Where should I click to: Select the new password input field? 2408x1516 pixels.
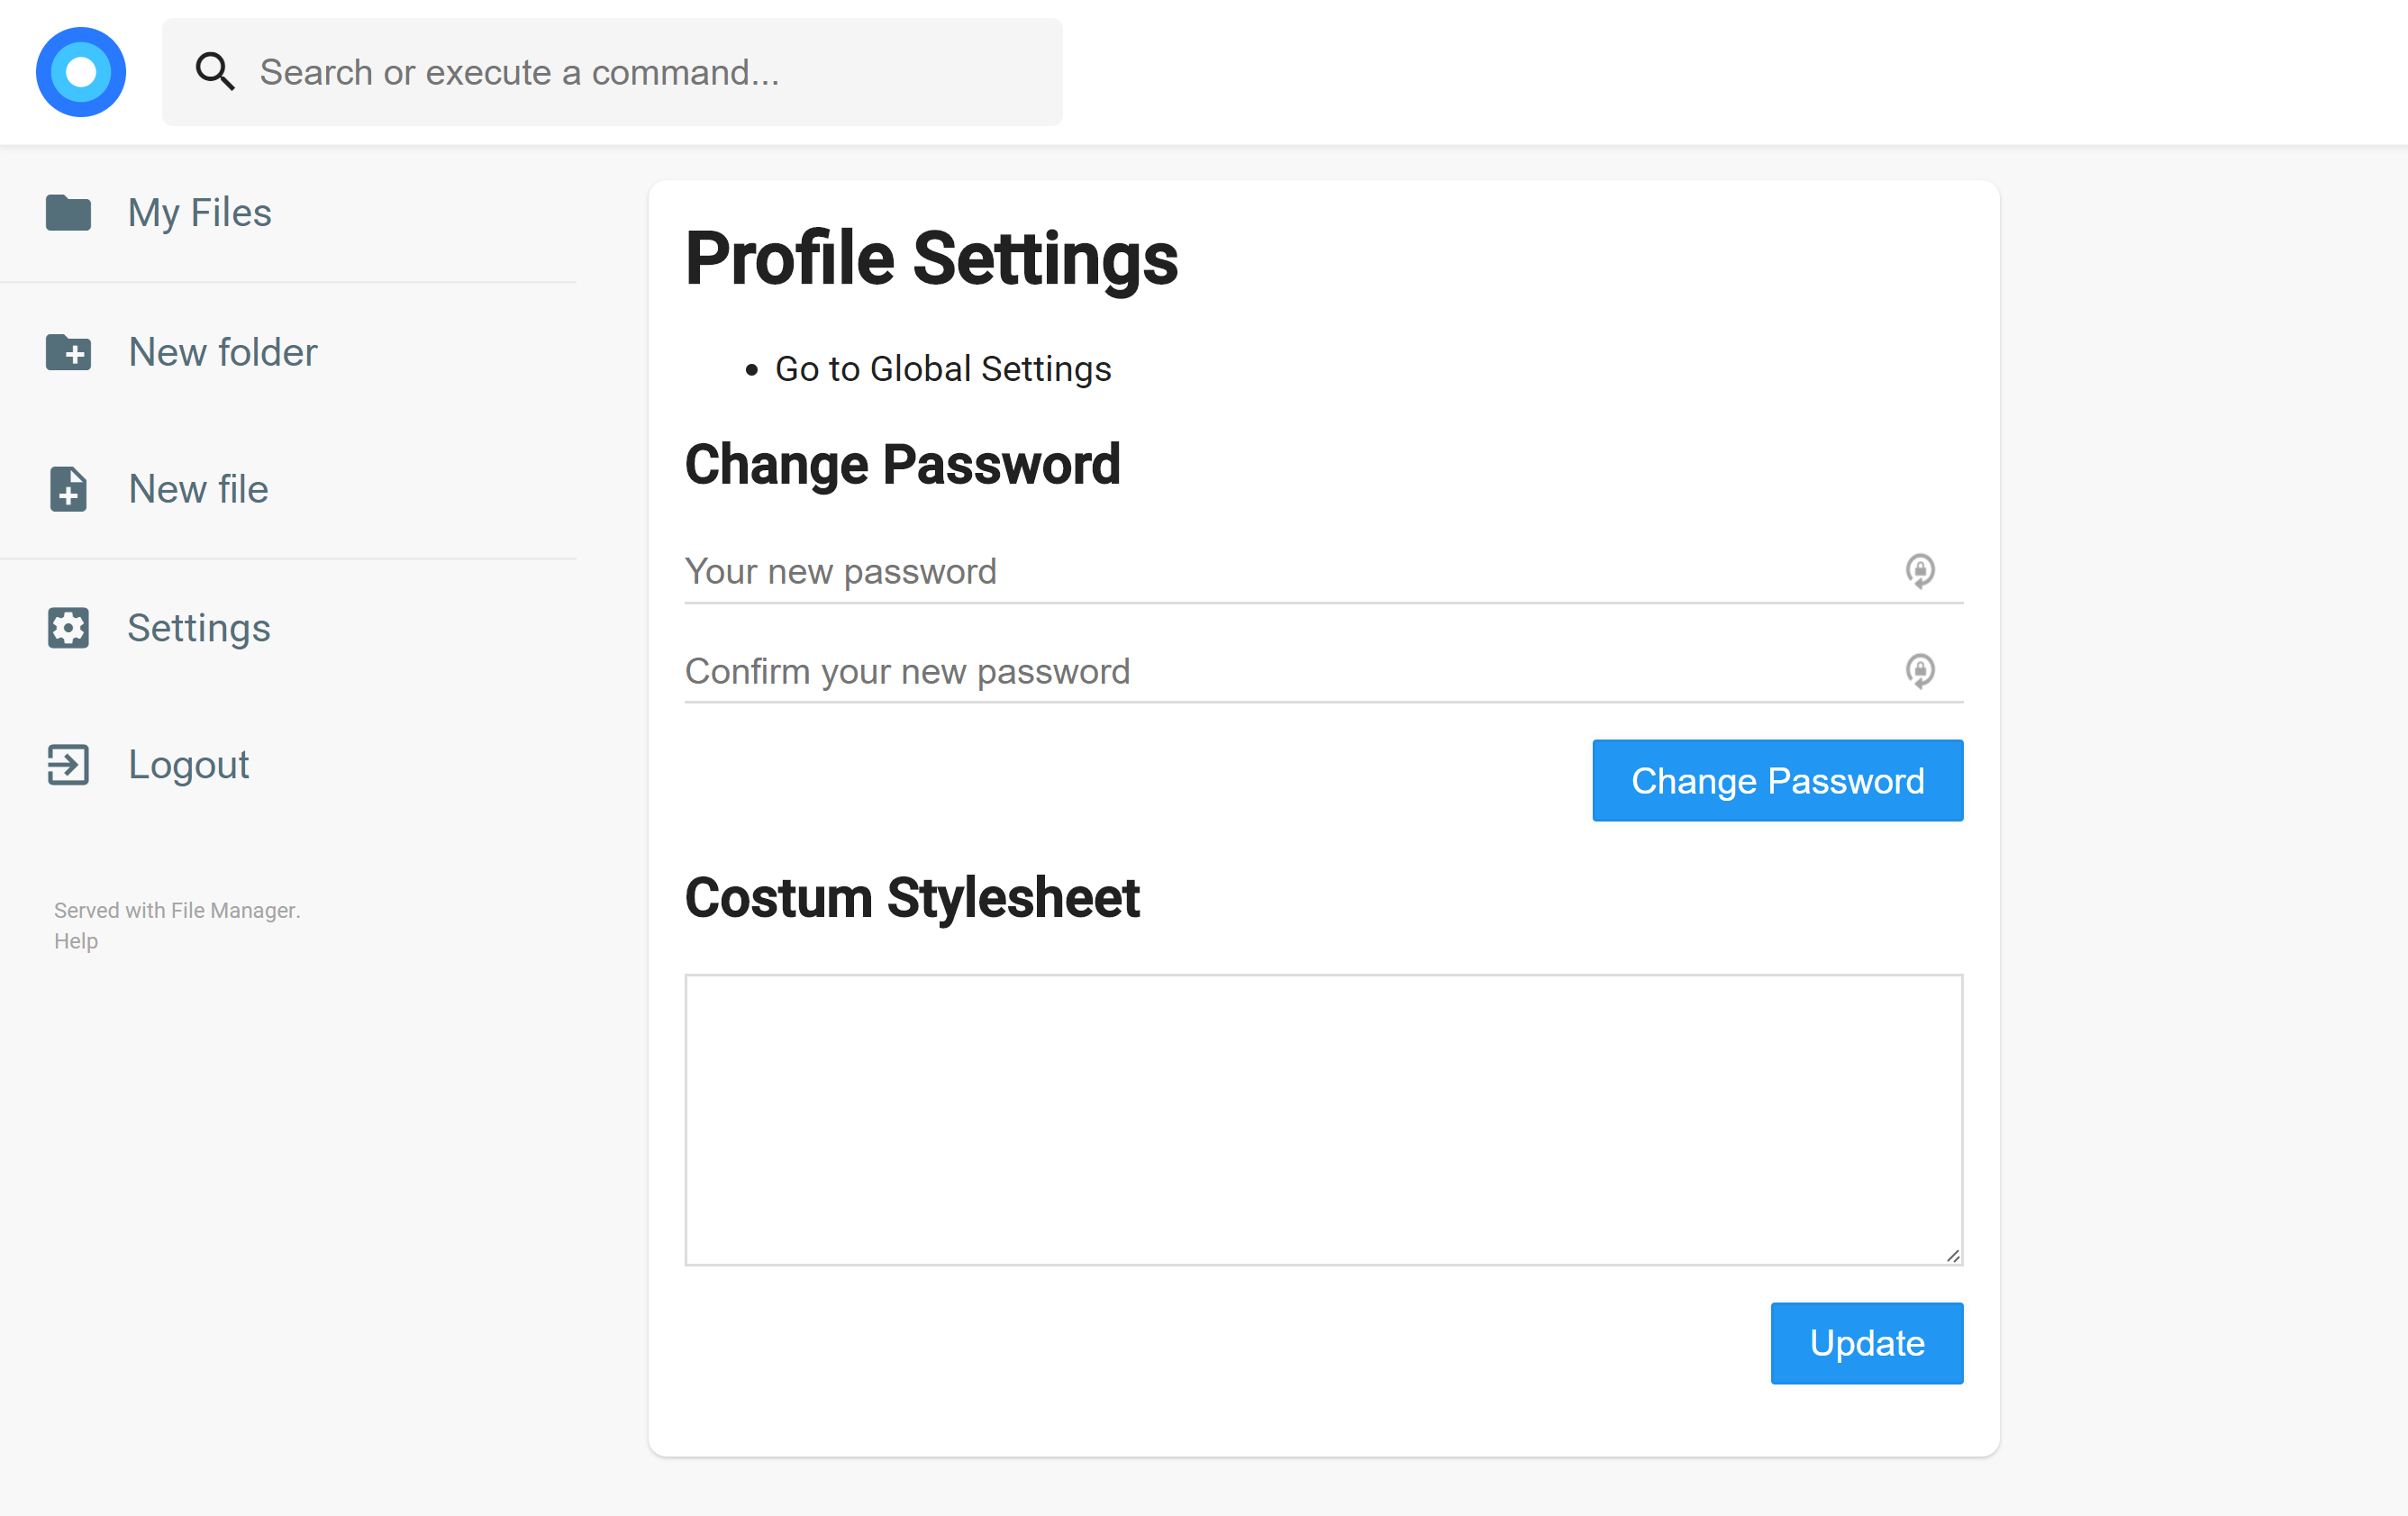click(x=1322, y=571)
